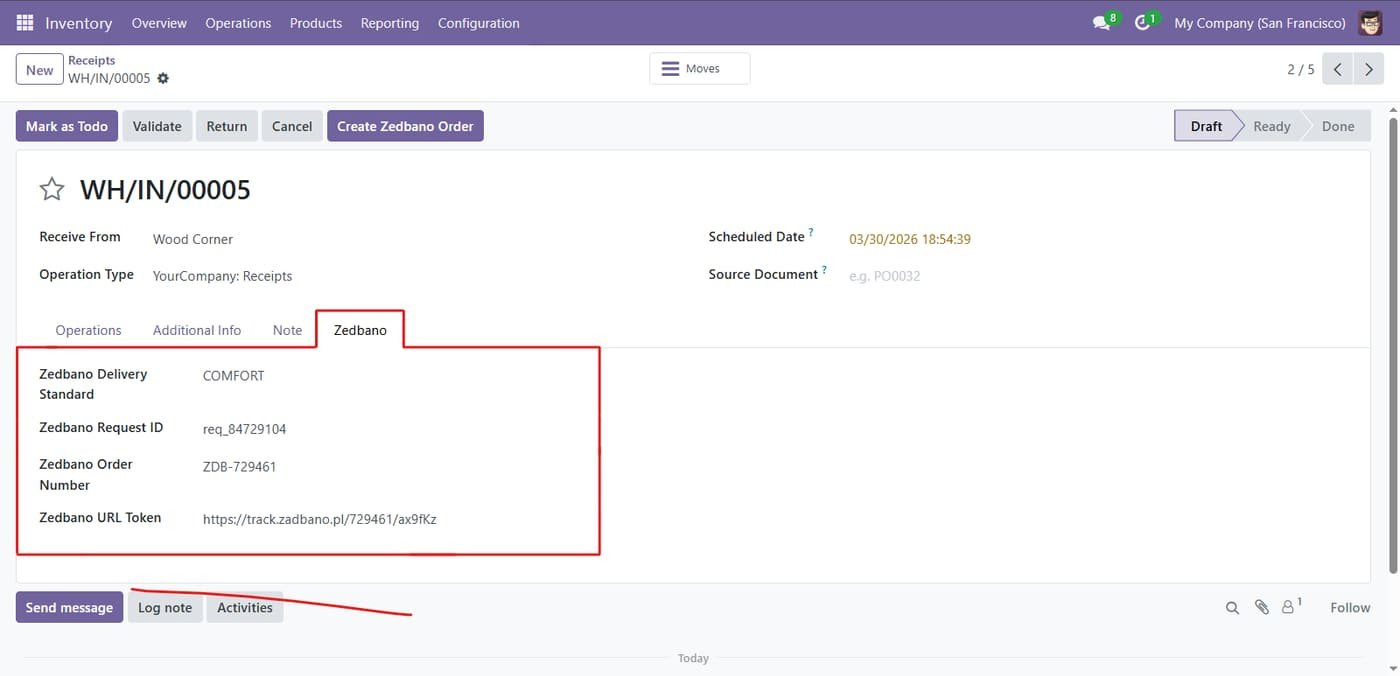Switch to the Operations tab
The height and width of the screenshot is (676, 1400).
pos(88,330)
